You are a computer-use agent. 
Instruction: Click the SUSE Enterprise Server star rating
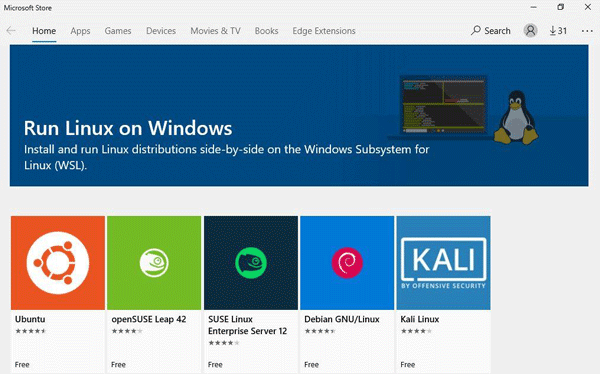(x=224, y=343)
